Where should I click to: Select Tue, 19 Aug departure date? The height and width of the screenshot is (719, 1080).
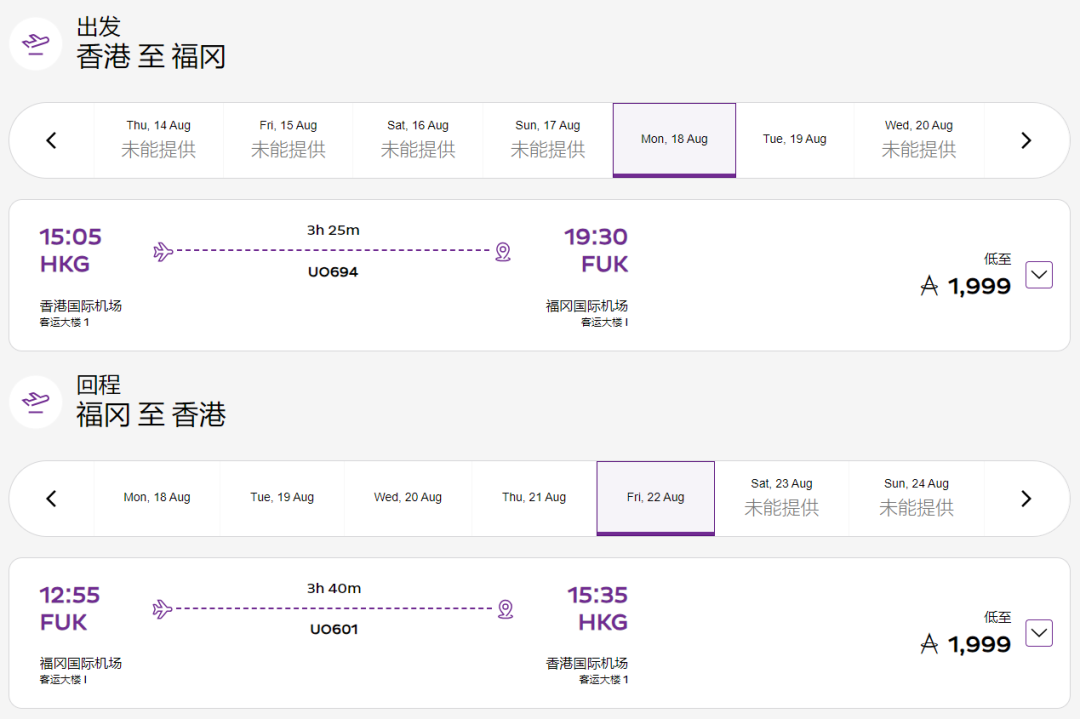click(x=794, y=140)
